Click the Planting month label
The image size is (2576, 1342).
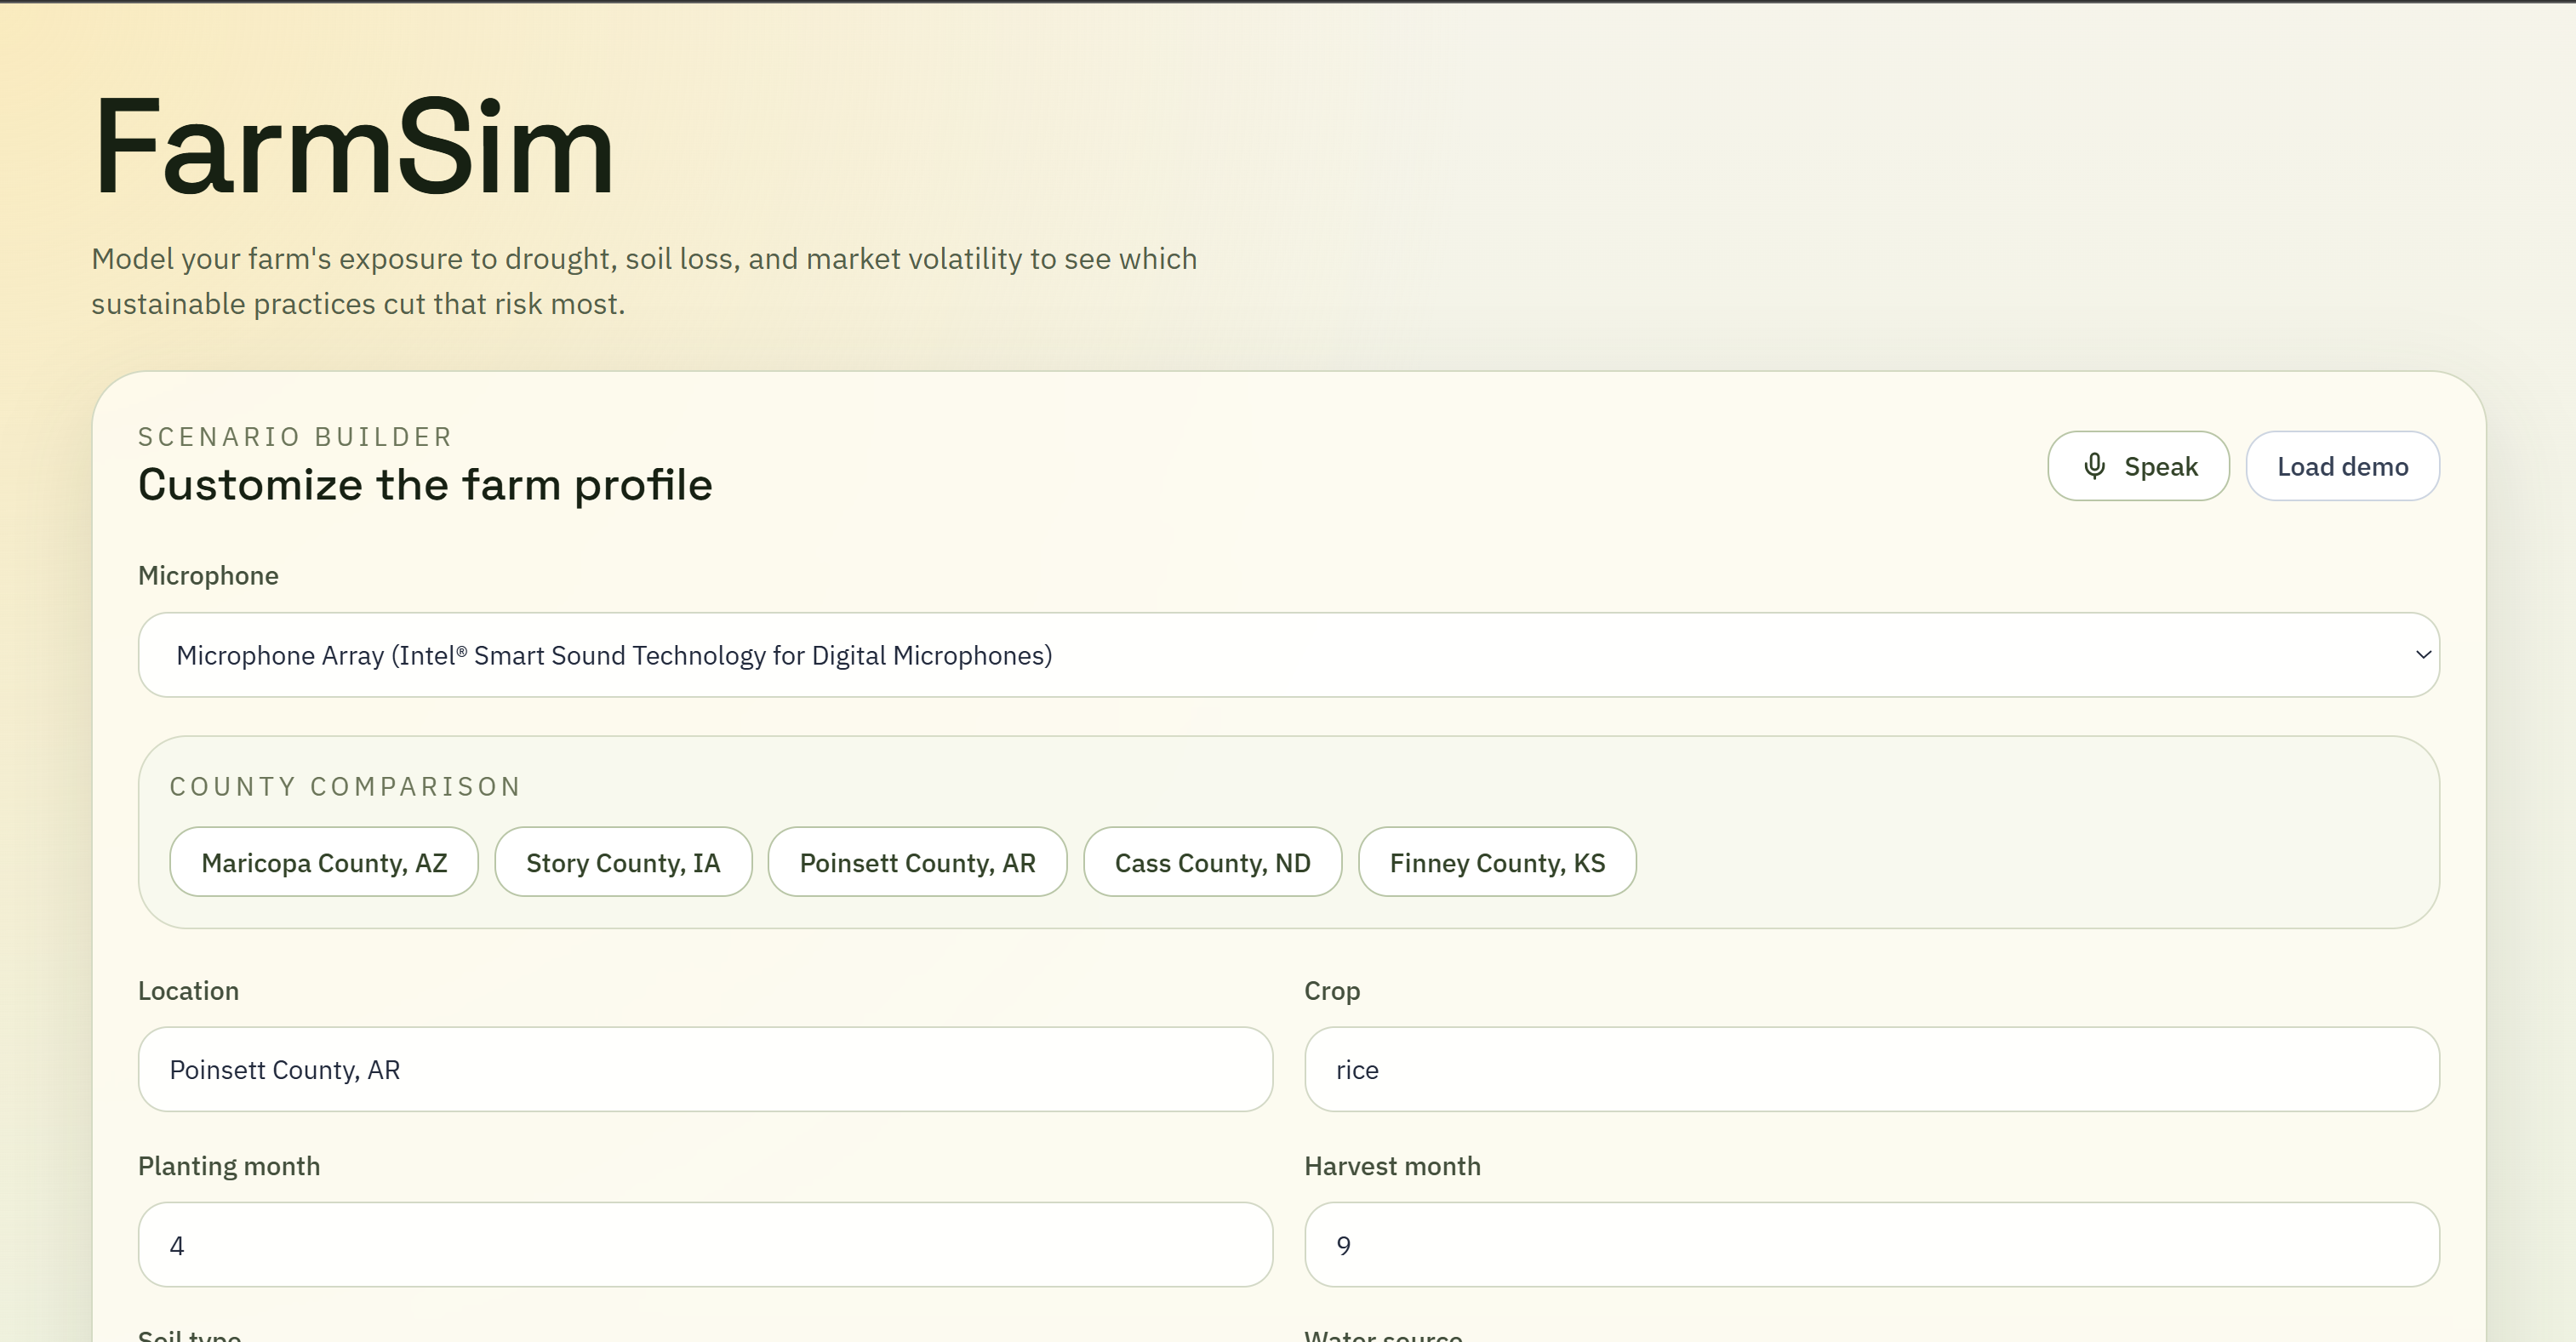(x=229, y=1166)
